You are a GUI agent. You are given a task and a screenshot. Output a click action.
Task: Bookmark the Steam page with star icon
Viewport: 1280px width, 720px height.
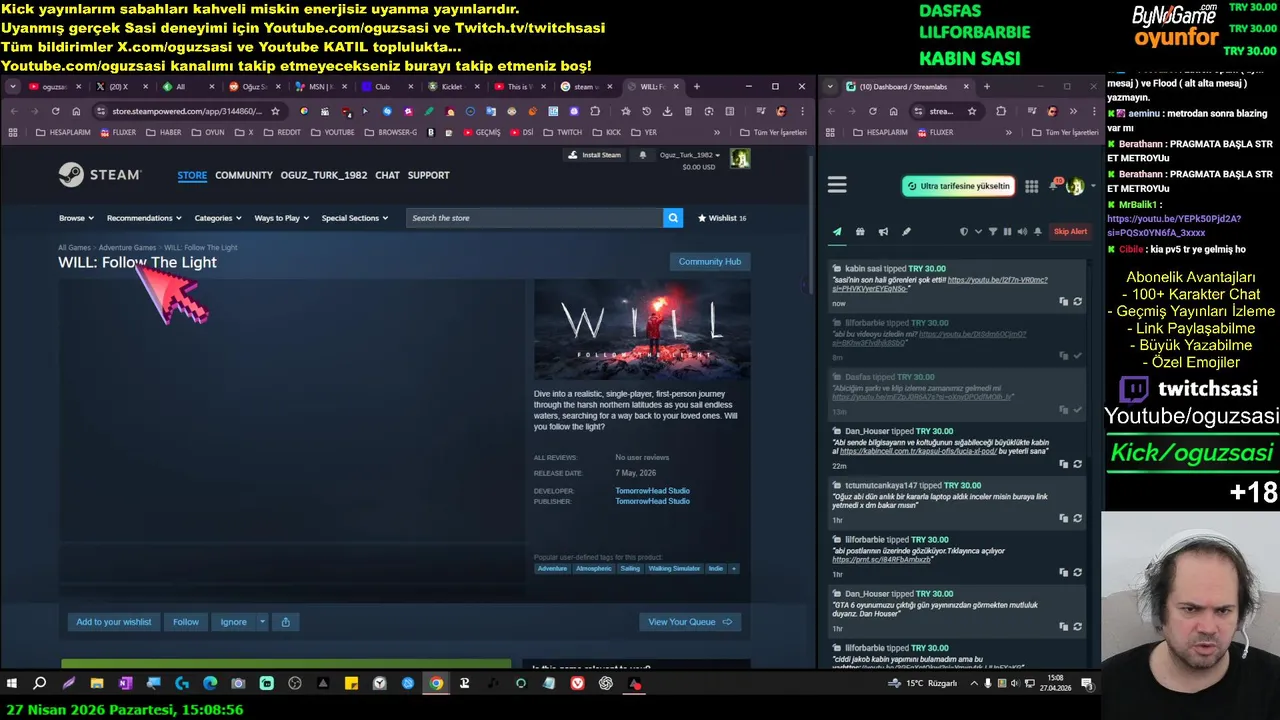click(x=275, y=111)
